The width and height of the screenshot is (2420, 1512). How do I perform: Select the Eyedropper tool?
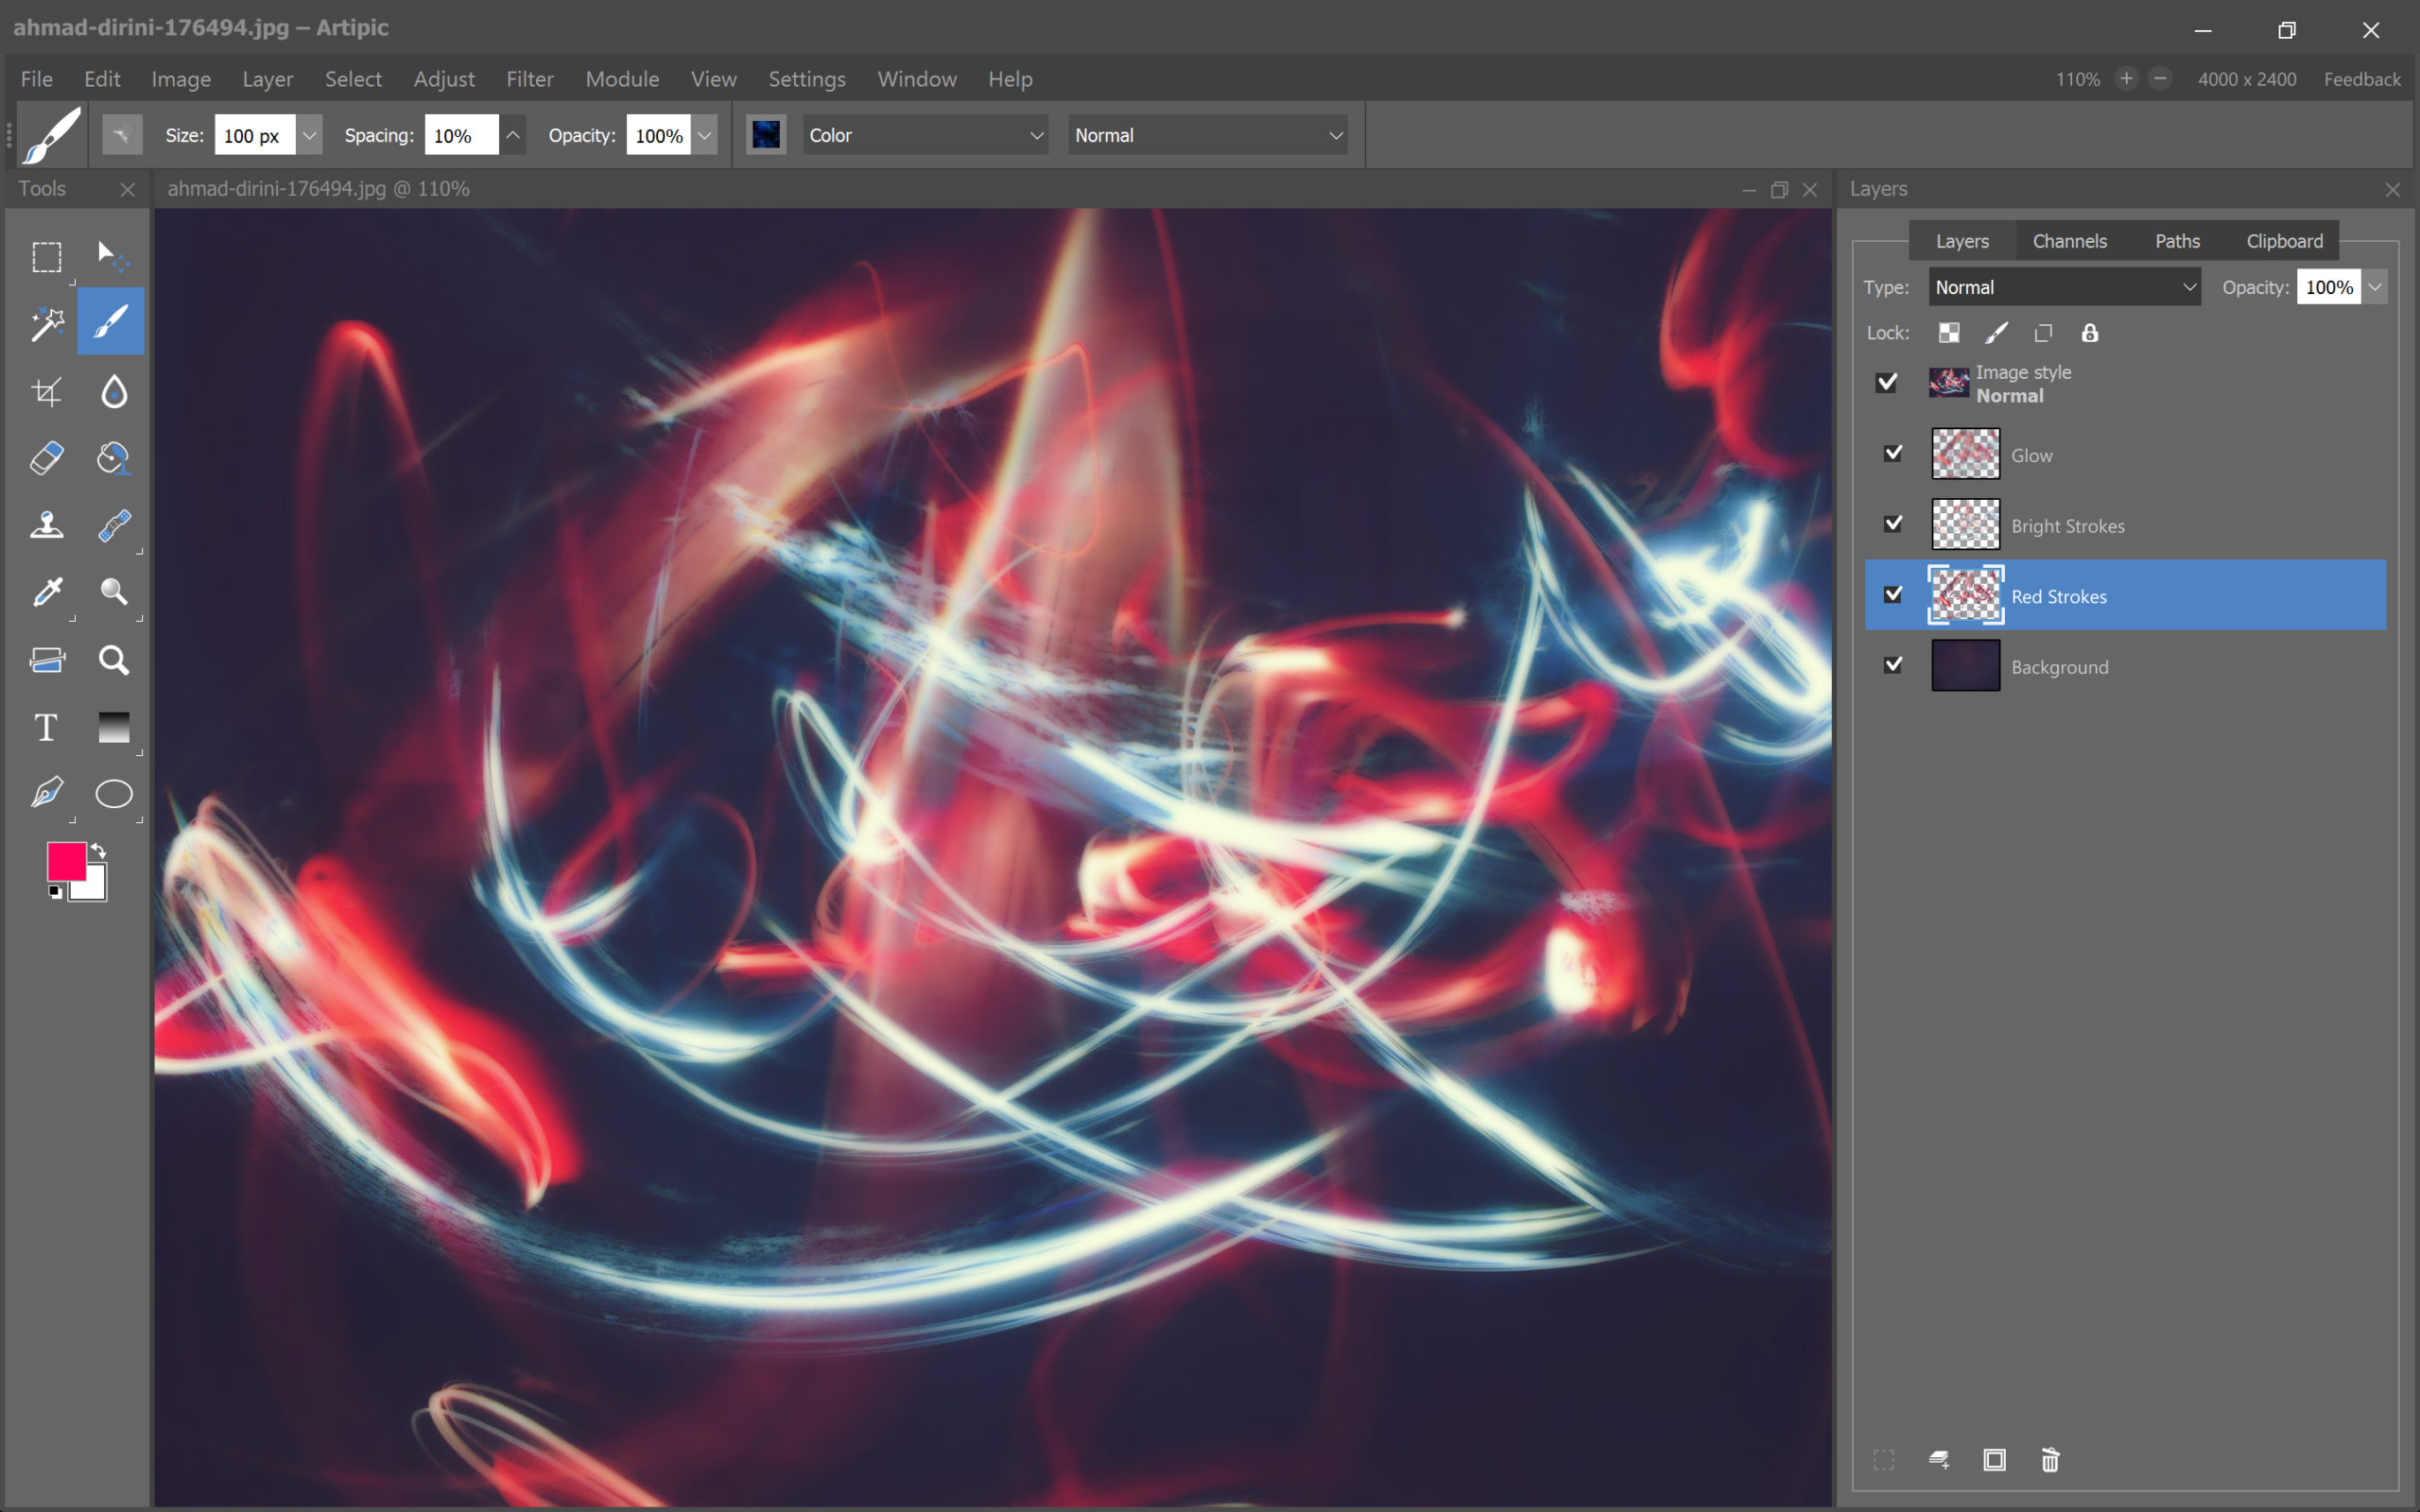[x=46, y=592]
